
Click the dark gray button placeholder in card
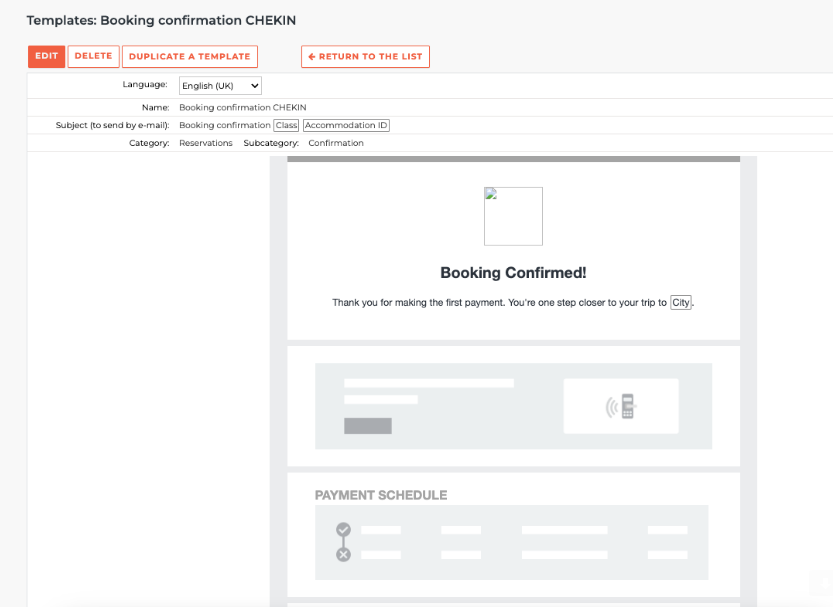pyautogui.click(x=368, y=426)
